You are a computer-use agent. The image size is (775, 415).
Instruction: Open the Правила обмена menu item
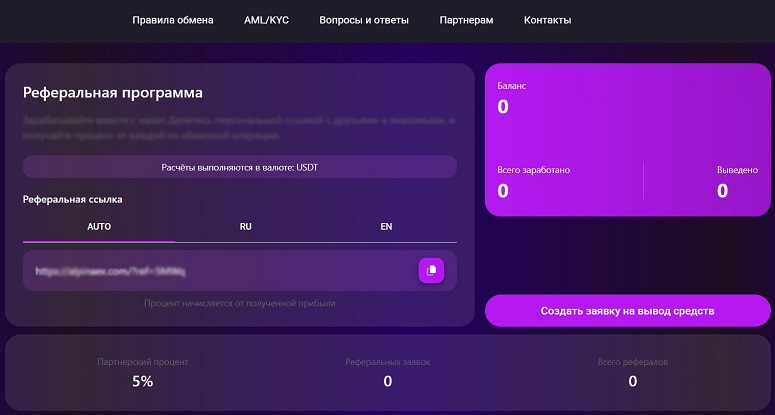coord(173,20)
